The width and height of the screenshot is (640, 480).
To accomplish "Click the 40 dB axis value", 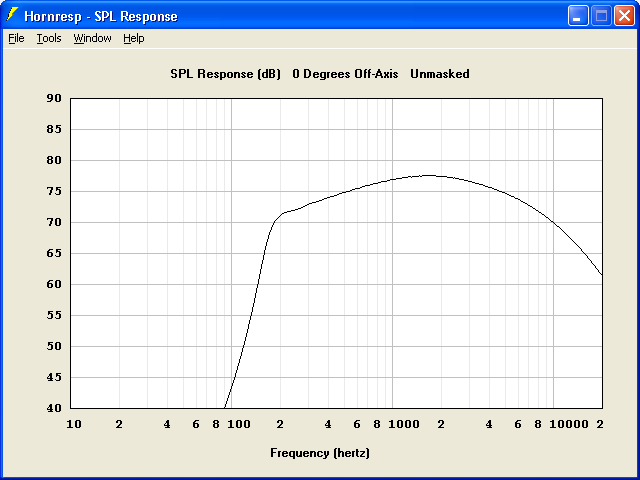I will (x=53, y=408).
